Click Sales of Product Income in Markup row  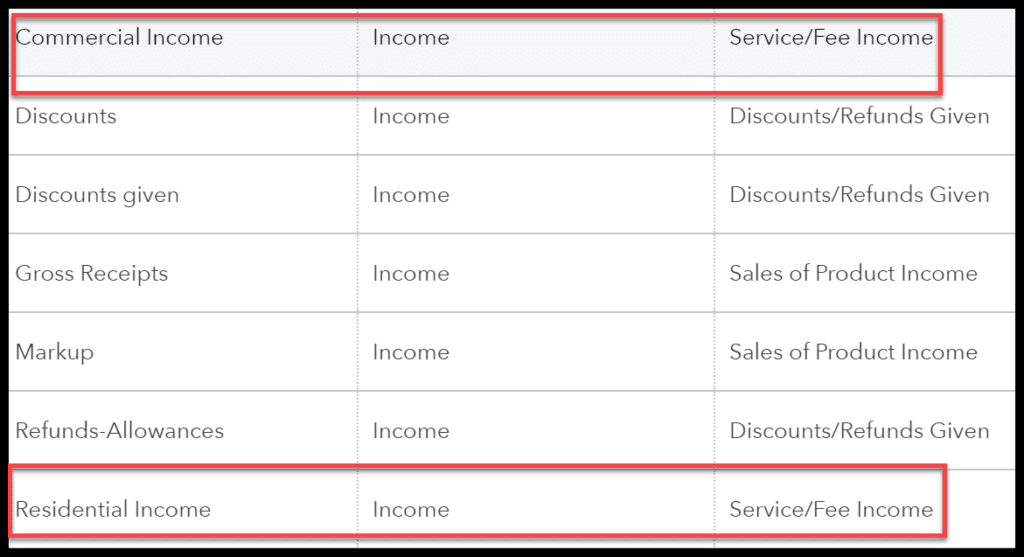[853, 352]
